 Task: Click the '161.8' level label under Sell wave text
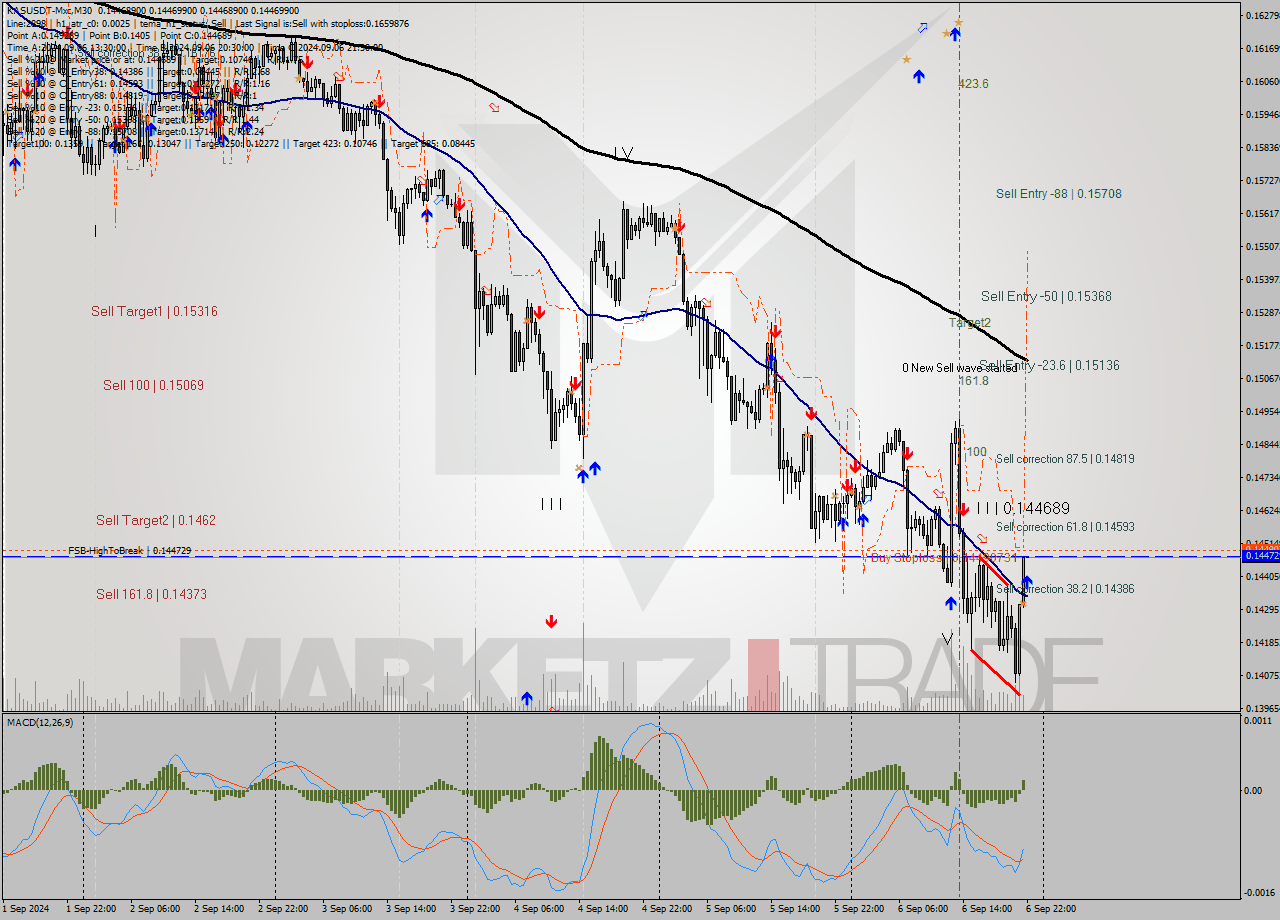973,381
